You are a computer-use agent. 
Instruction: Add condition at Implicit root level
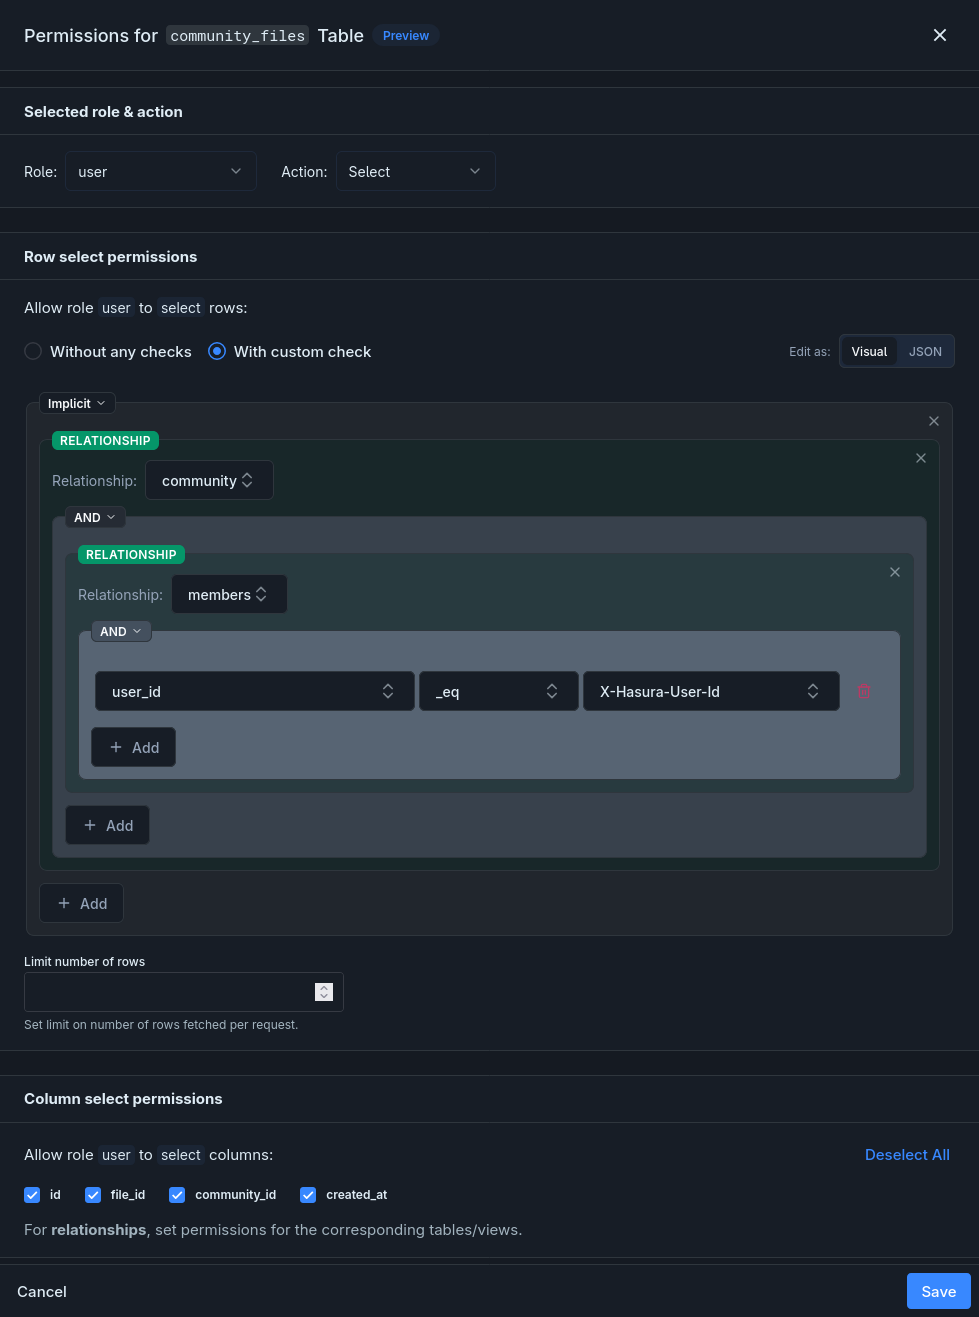81,903
